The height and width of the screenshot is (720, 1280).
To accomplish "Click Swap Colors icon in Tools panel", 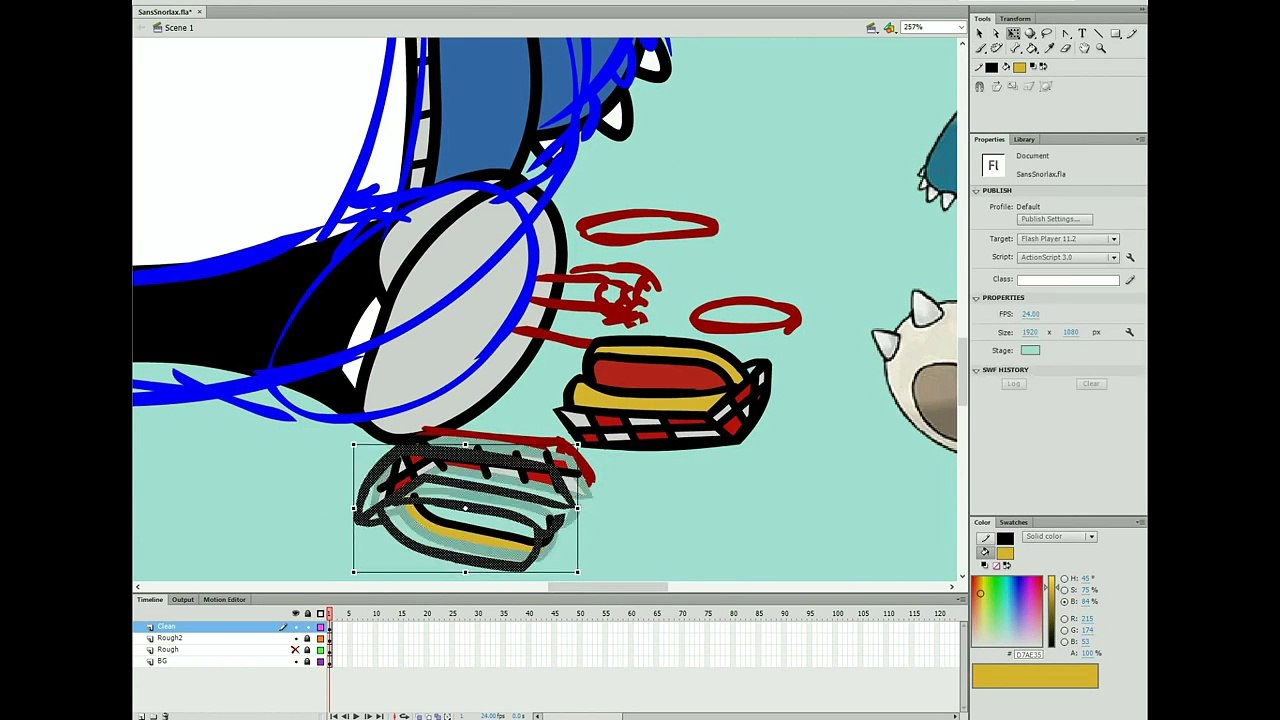I will tap(1043, 66).
